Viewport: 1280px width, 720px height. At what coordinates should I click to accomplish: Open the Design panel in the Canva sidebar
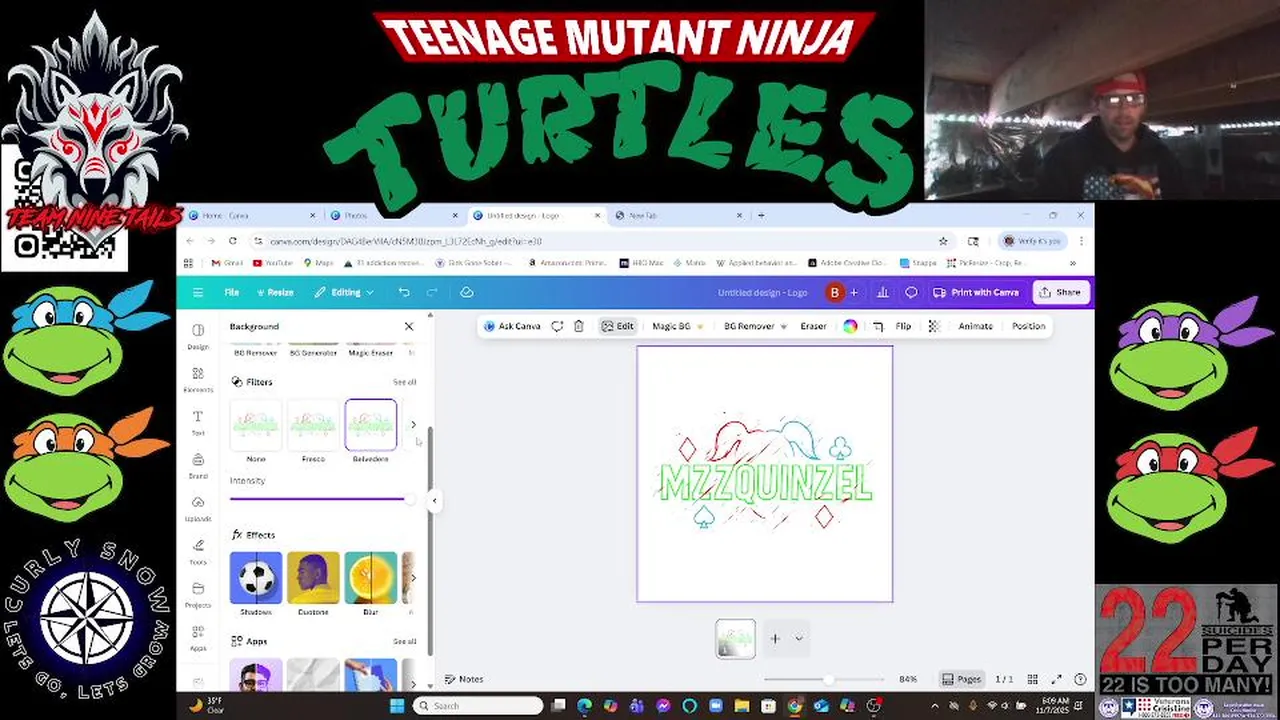coord(198,336)
